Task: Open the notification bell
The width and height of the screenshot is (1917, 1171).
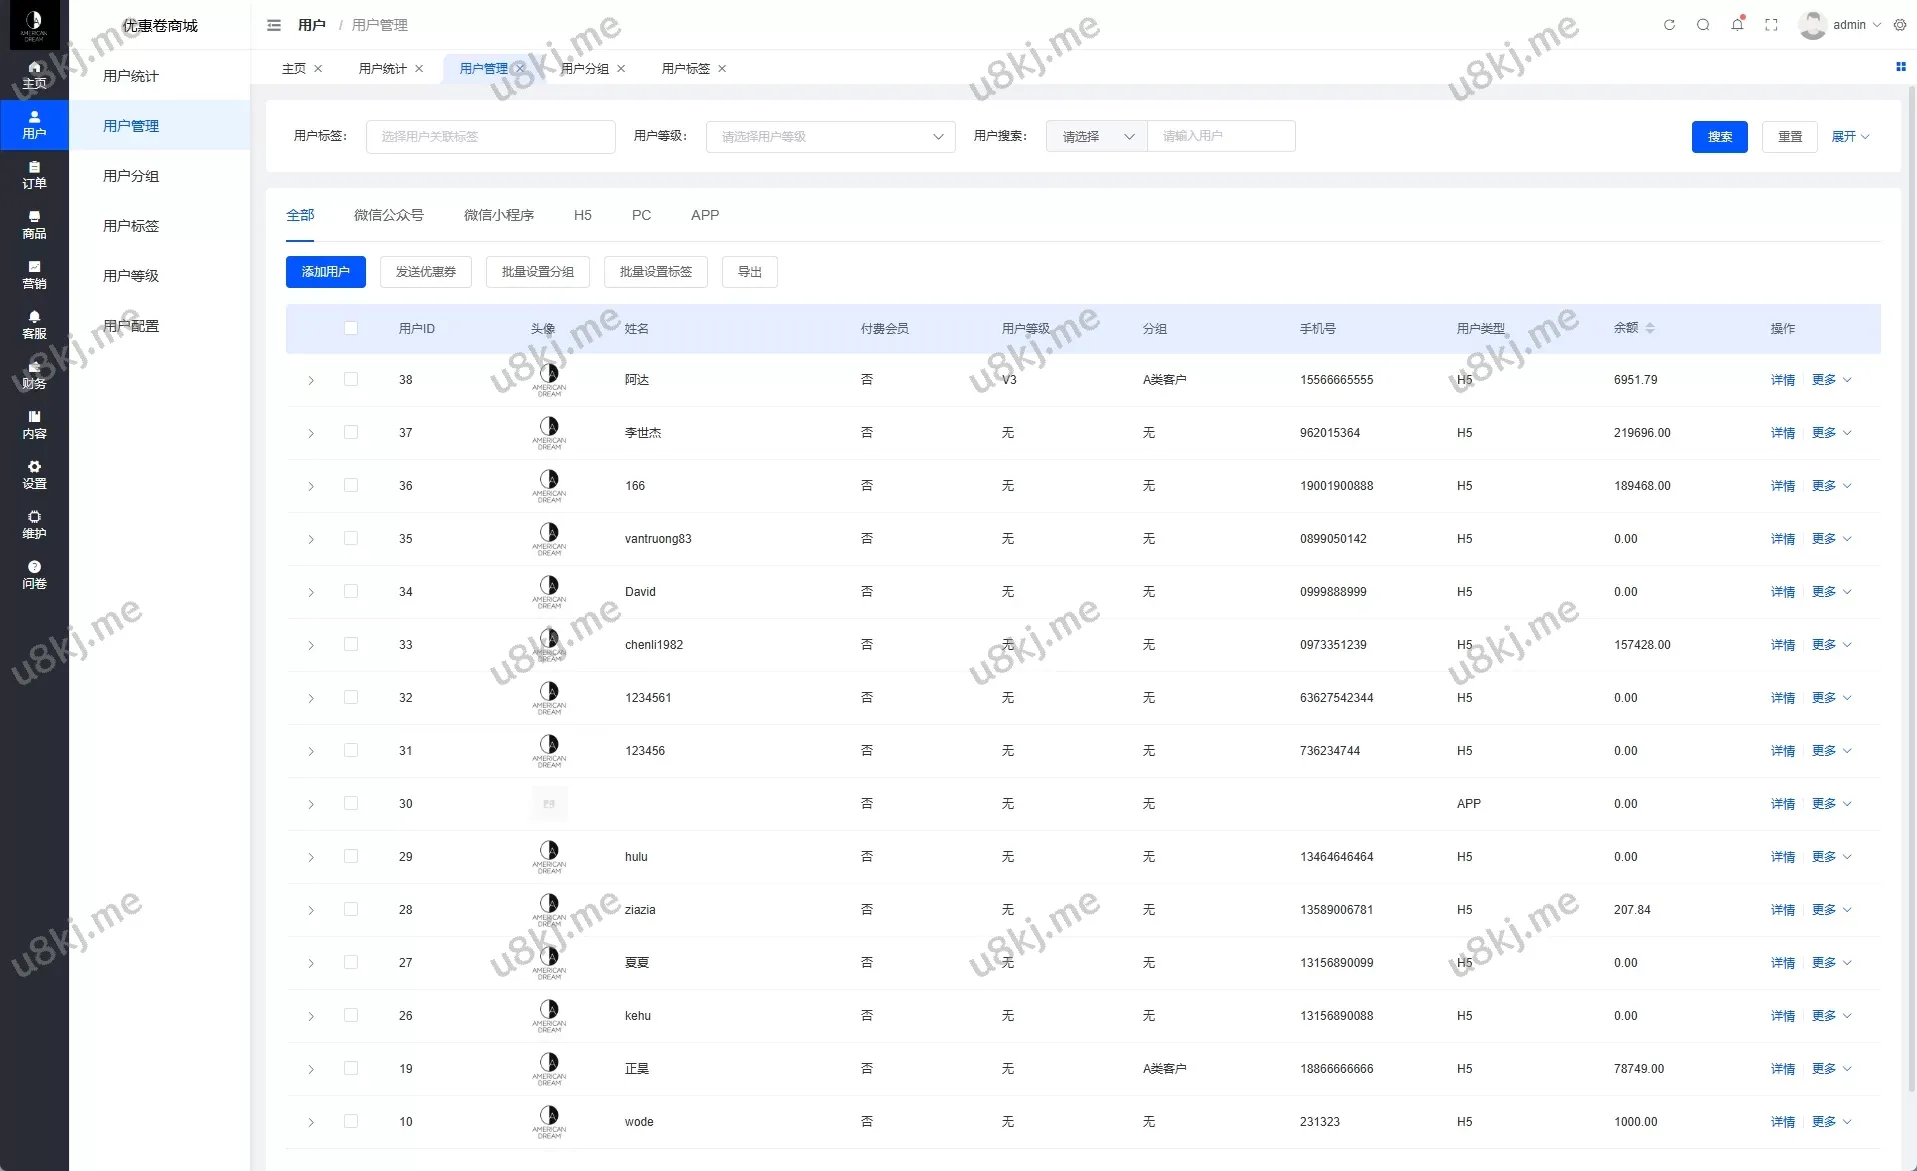Action: [1737, 25]
